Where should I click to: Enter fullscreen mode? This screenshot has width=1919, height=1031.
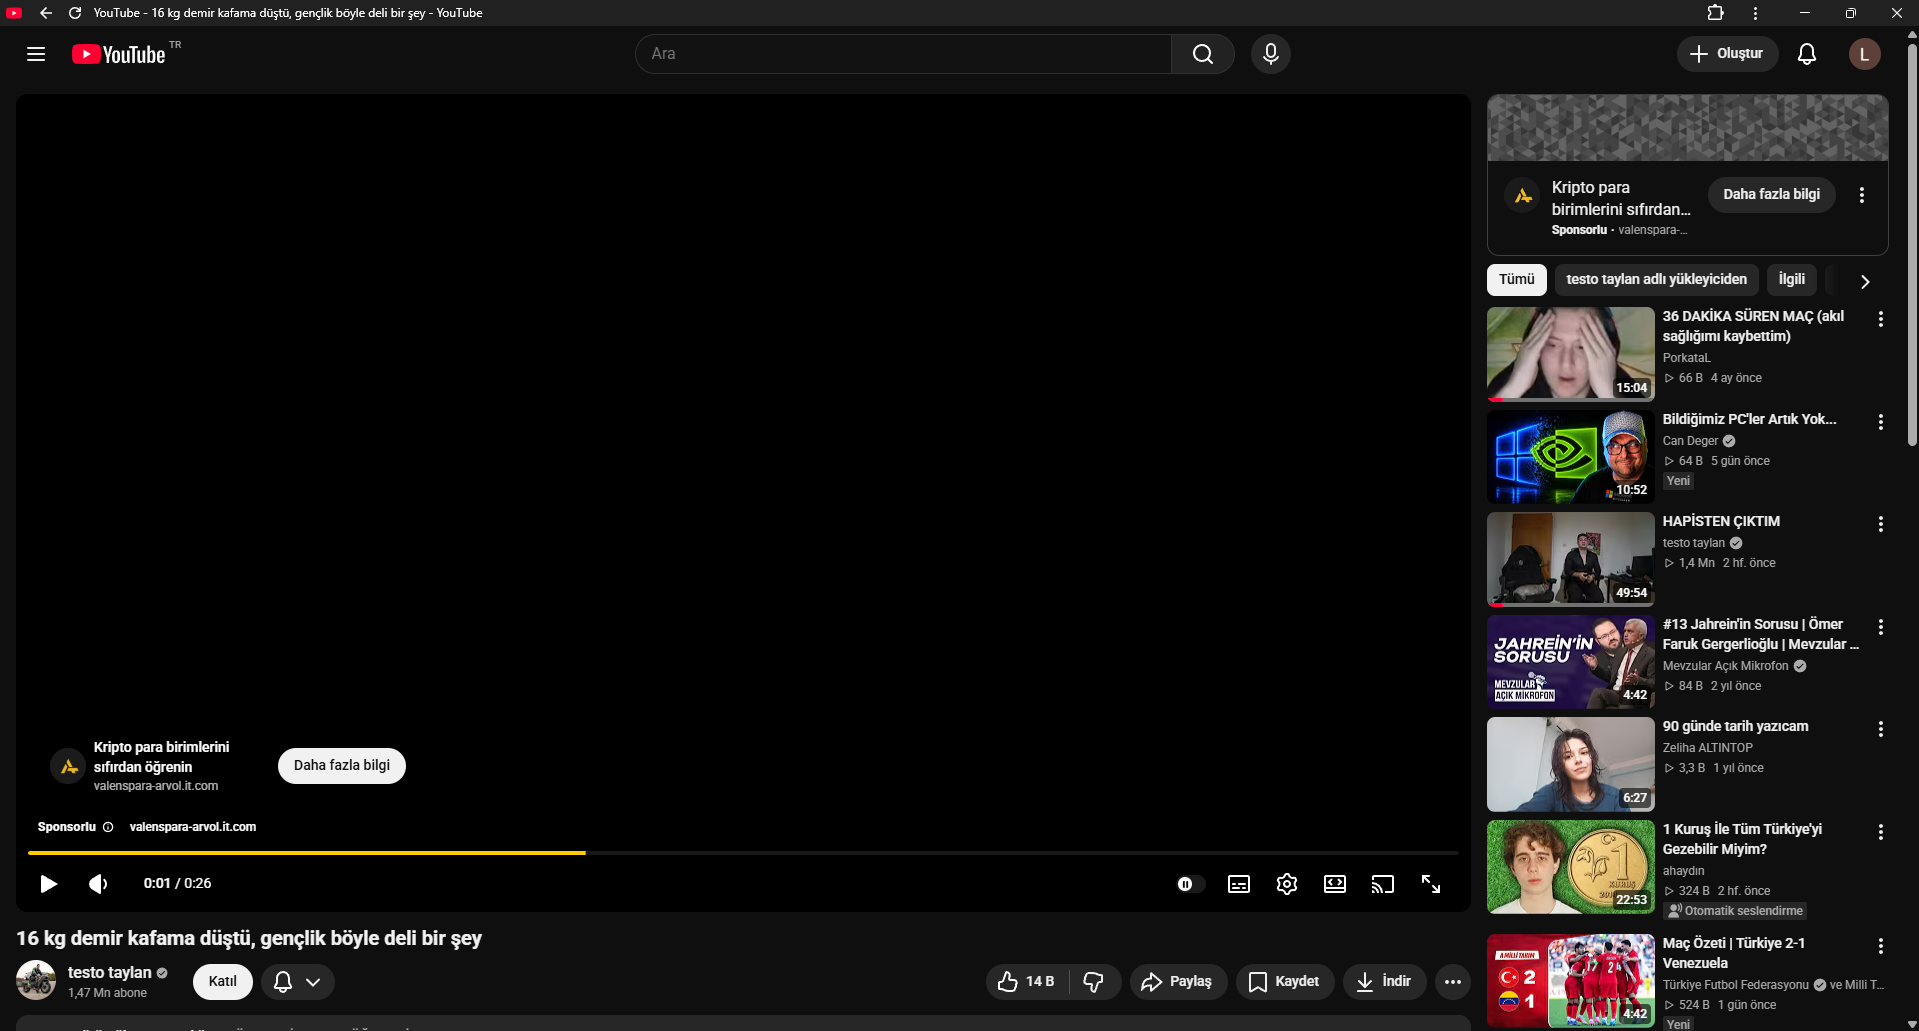[x=1431, y=884]
